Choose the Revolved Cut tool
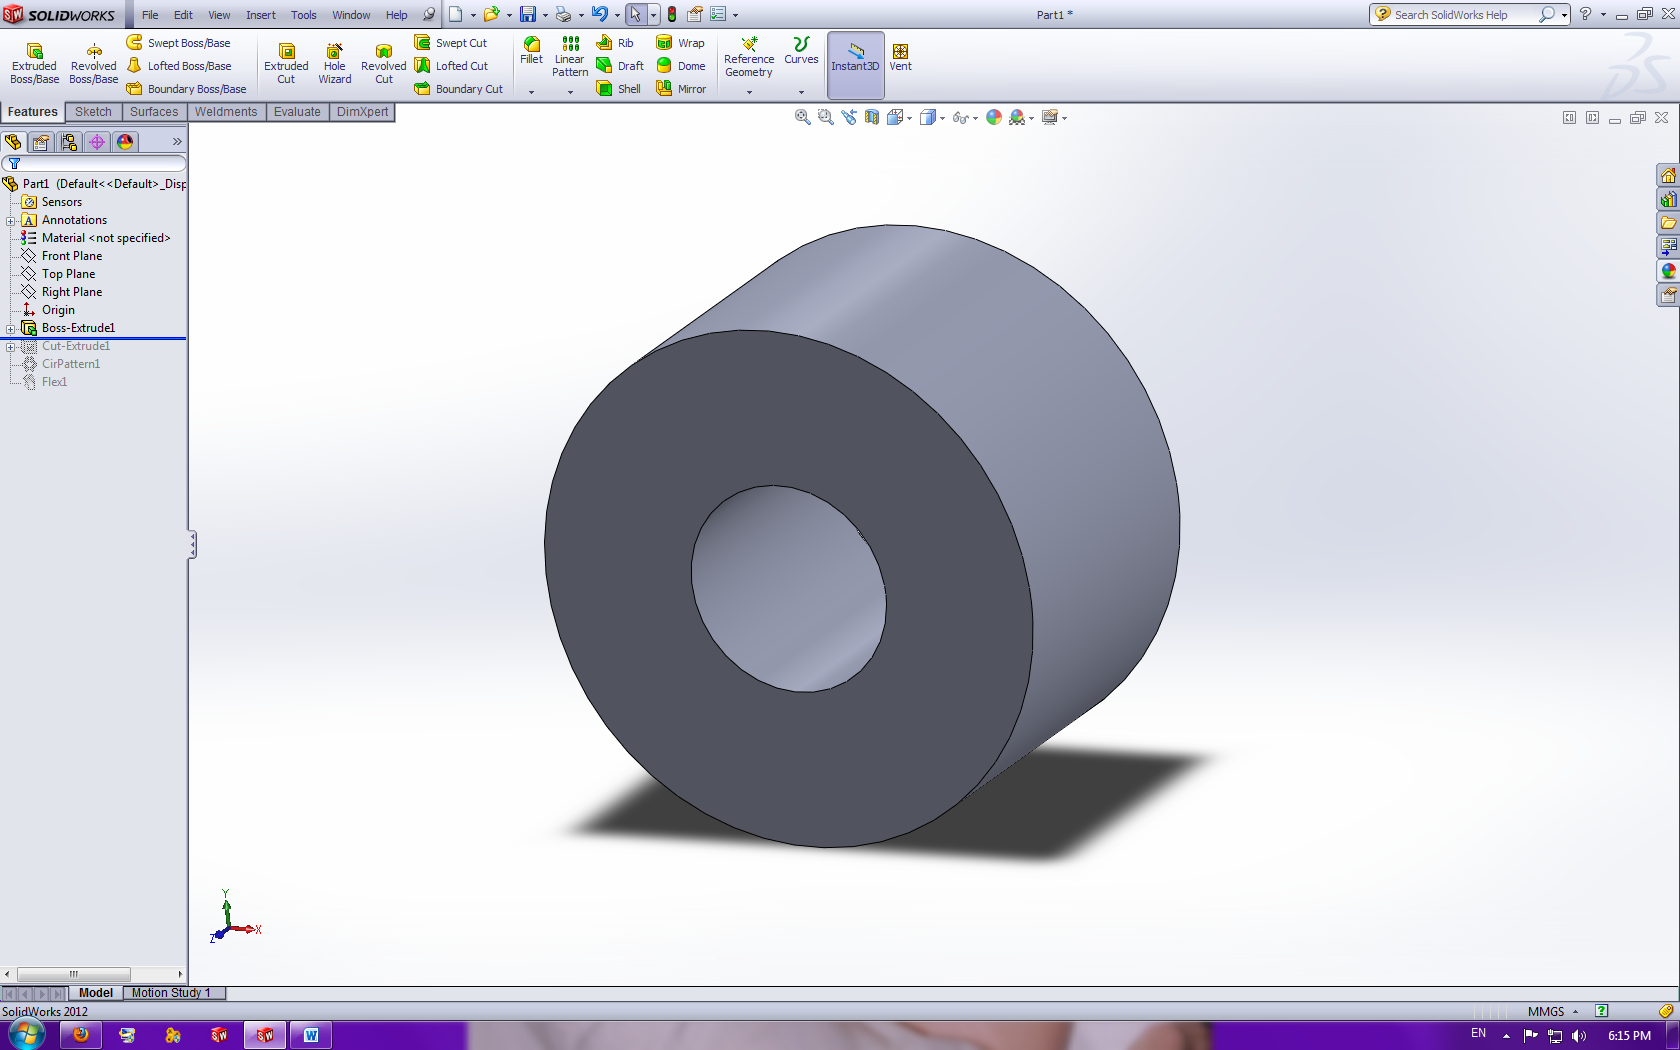Viewport: 1680px width, 1050px height. click(x=384, y=64)
